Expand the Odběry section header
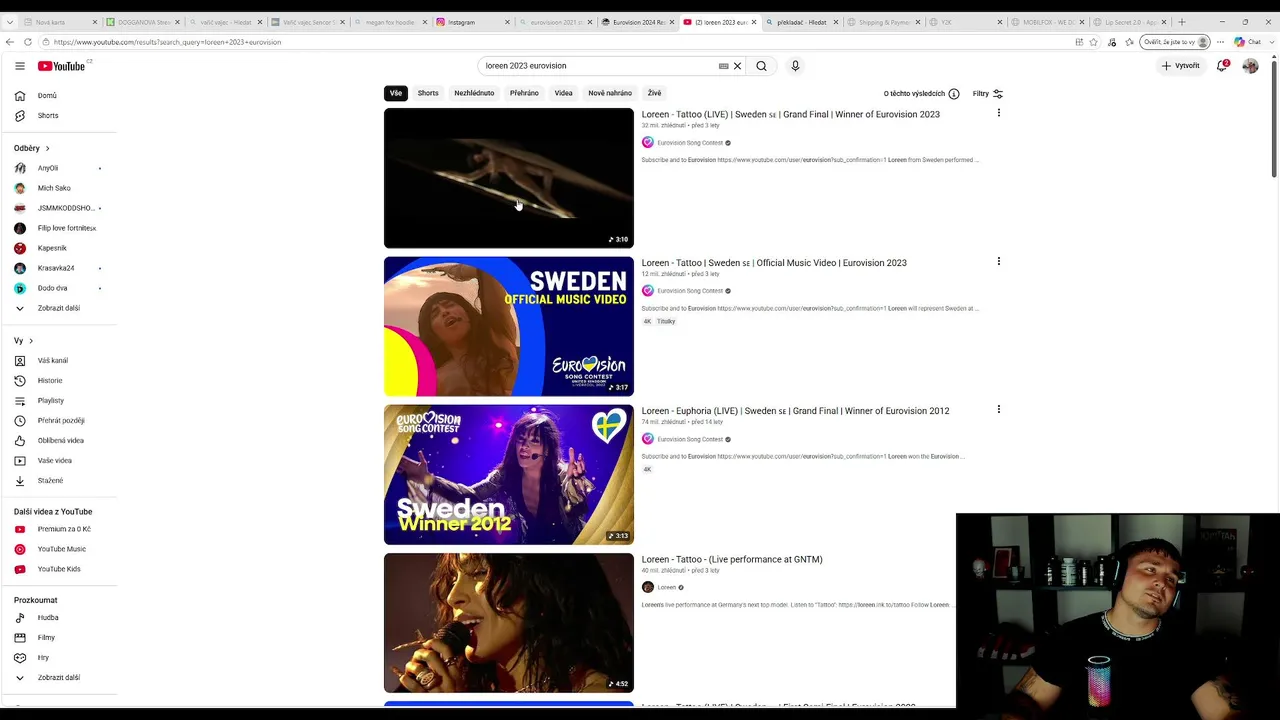1280x720 pixels. [32, 148]
